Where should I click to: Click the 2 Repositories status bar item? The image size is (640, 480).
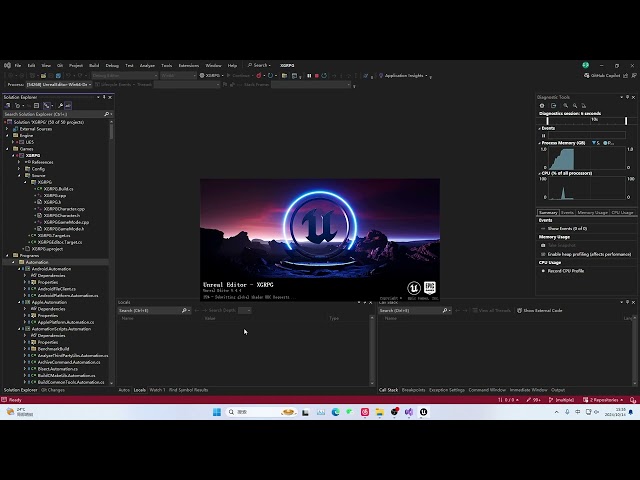(603, 400)
